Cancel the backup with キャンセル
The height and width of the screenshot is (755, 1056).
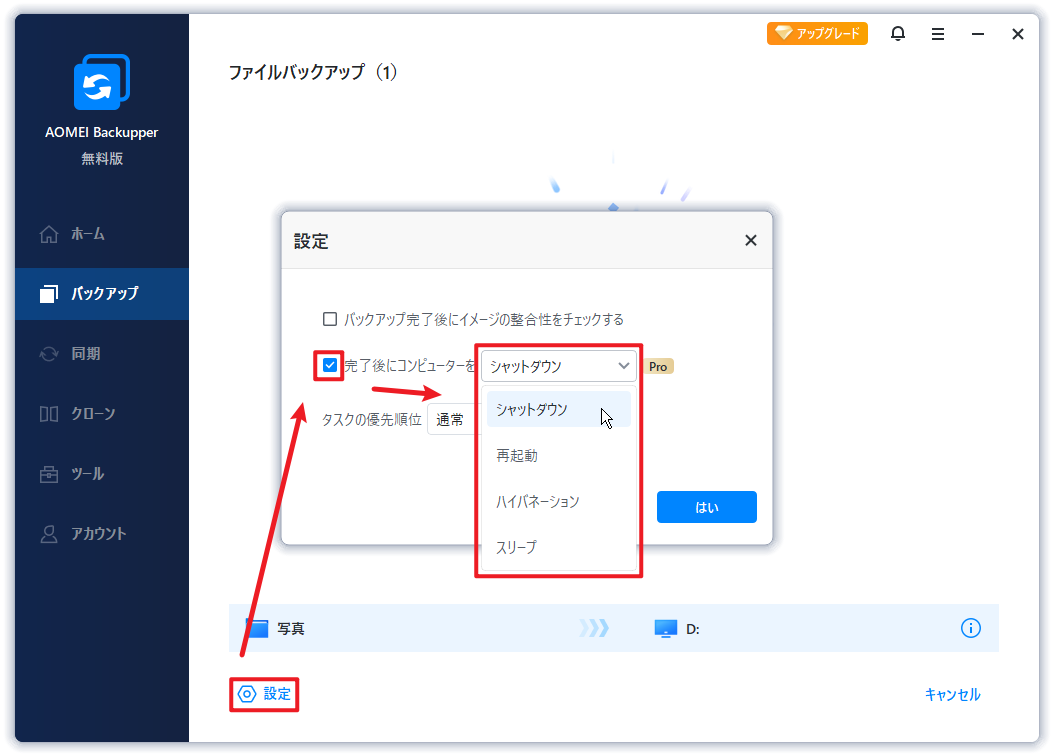pyautogui.click(x=952, y=694)
